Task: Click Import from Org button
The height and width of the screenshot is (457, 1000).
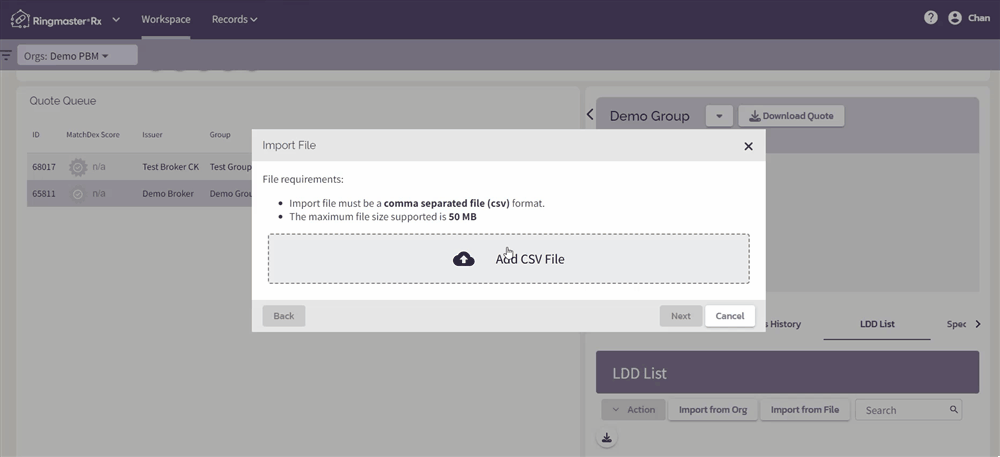Action: pyautogui.click(x=712, y=410)
